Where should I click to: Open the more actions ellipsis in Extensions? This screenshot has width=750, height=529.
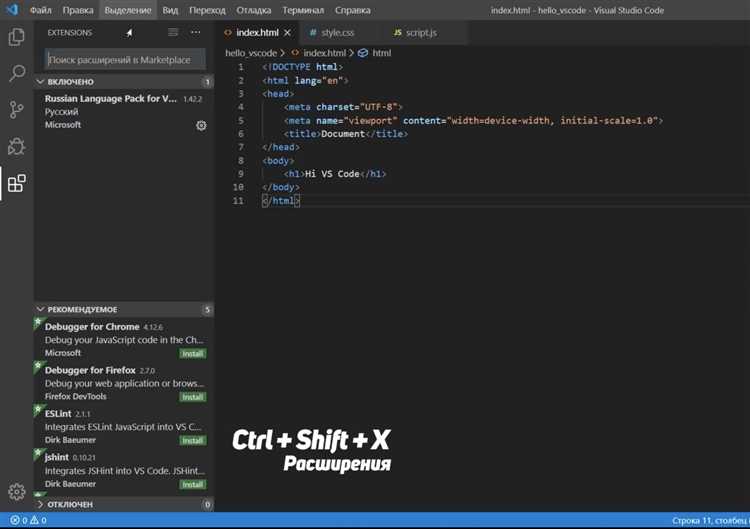click(x=196, y=33)
